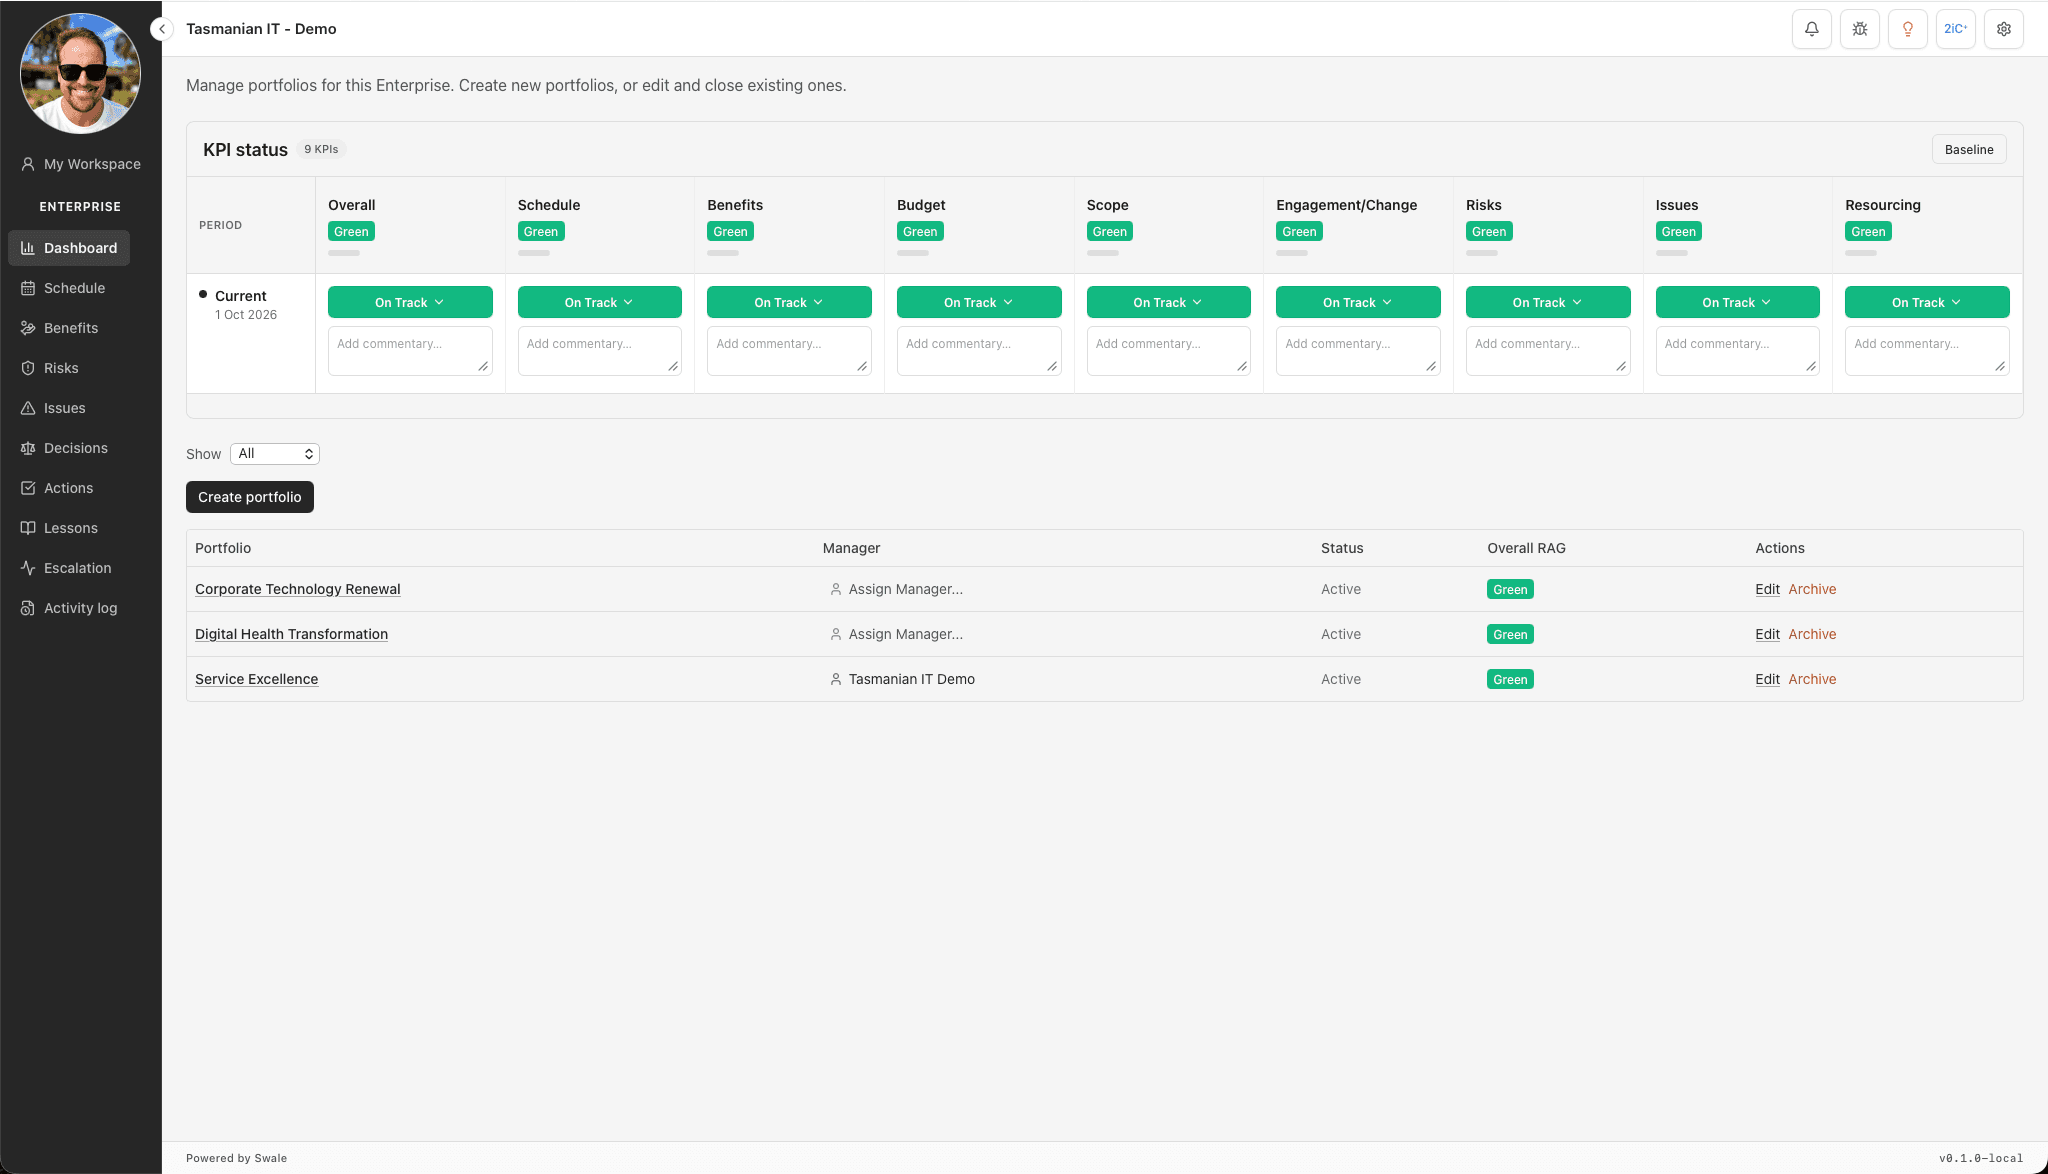Open Lessons in the sidebar
This screenshot has width=2048, height=1174.
tap(59, 528)
